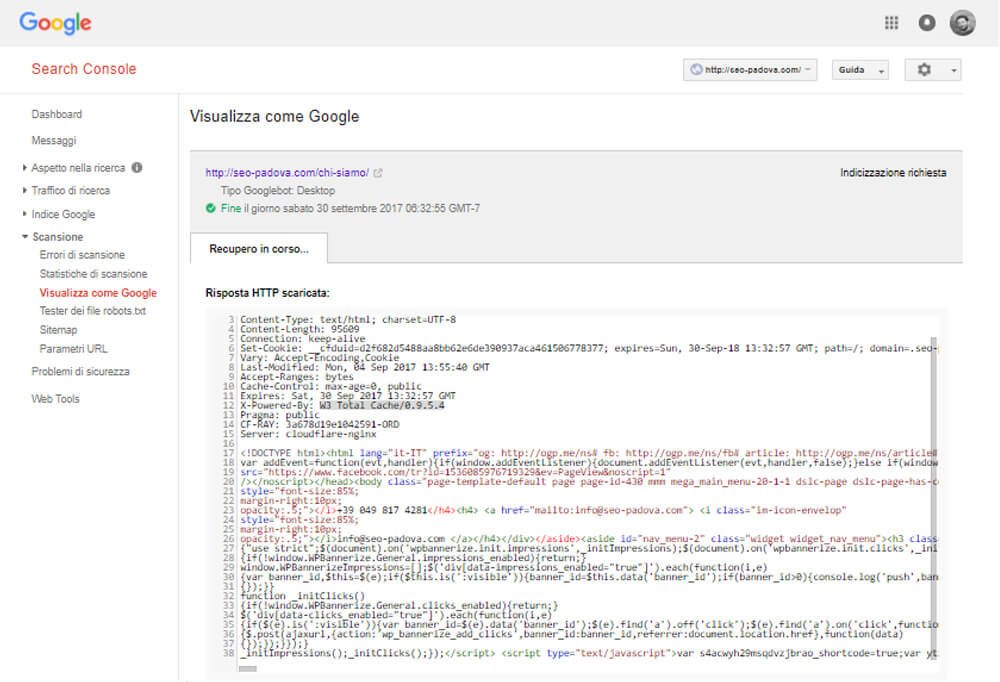Viewport: 1000px width, 682px height.
Task: Click the info icon beside Aspetto nella ricerca
Action: tap(136, 168)
